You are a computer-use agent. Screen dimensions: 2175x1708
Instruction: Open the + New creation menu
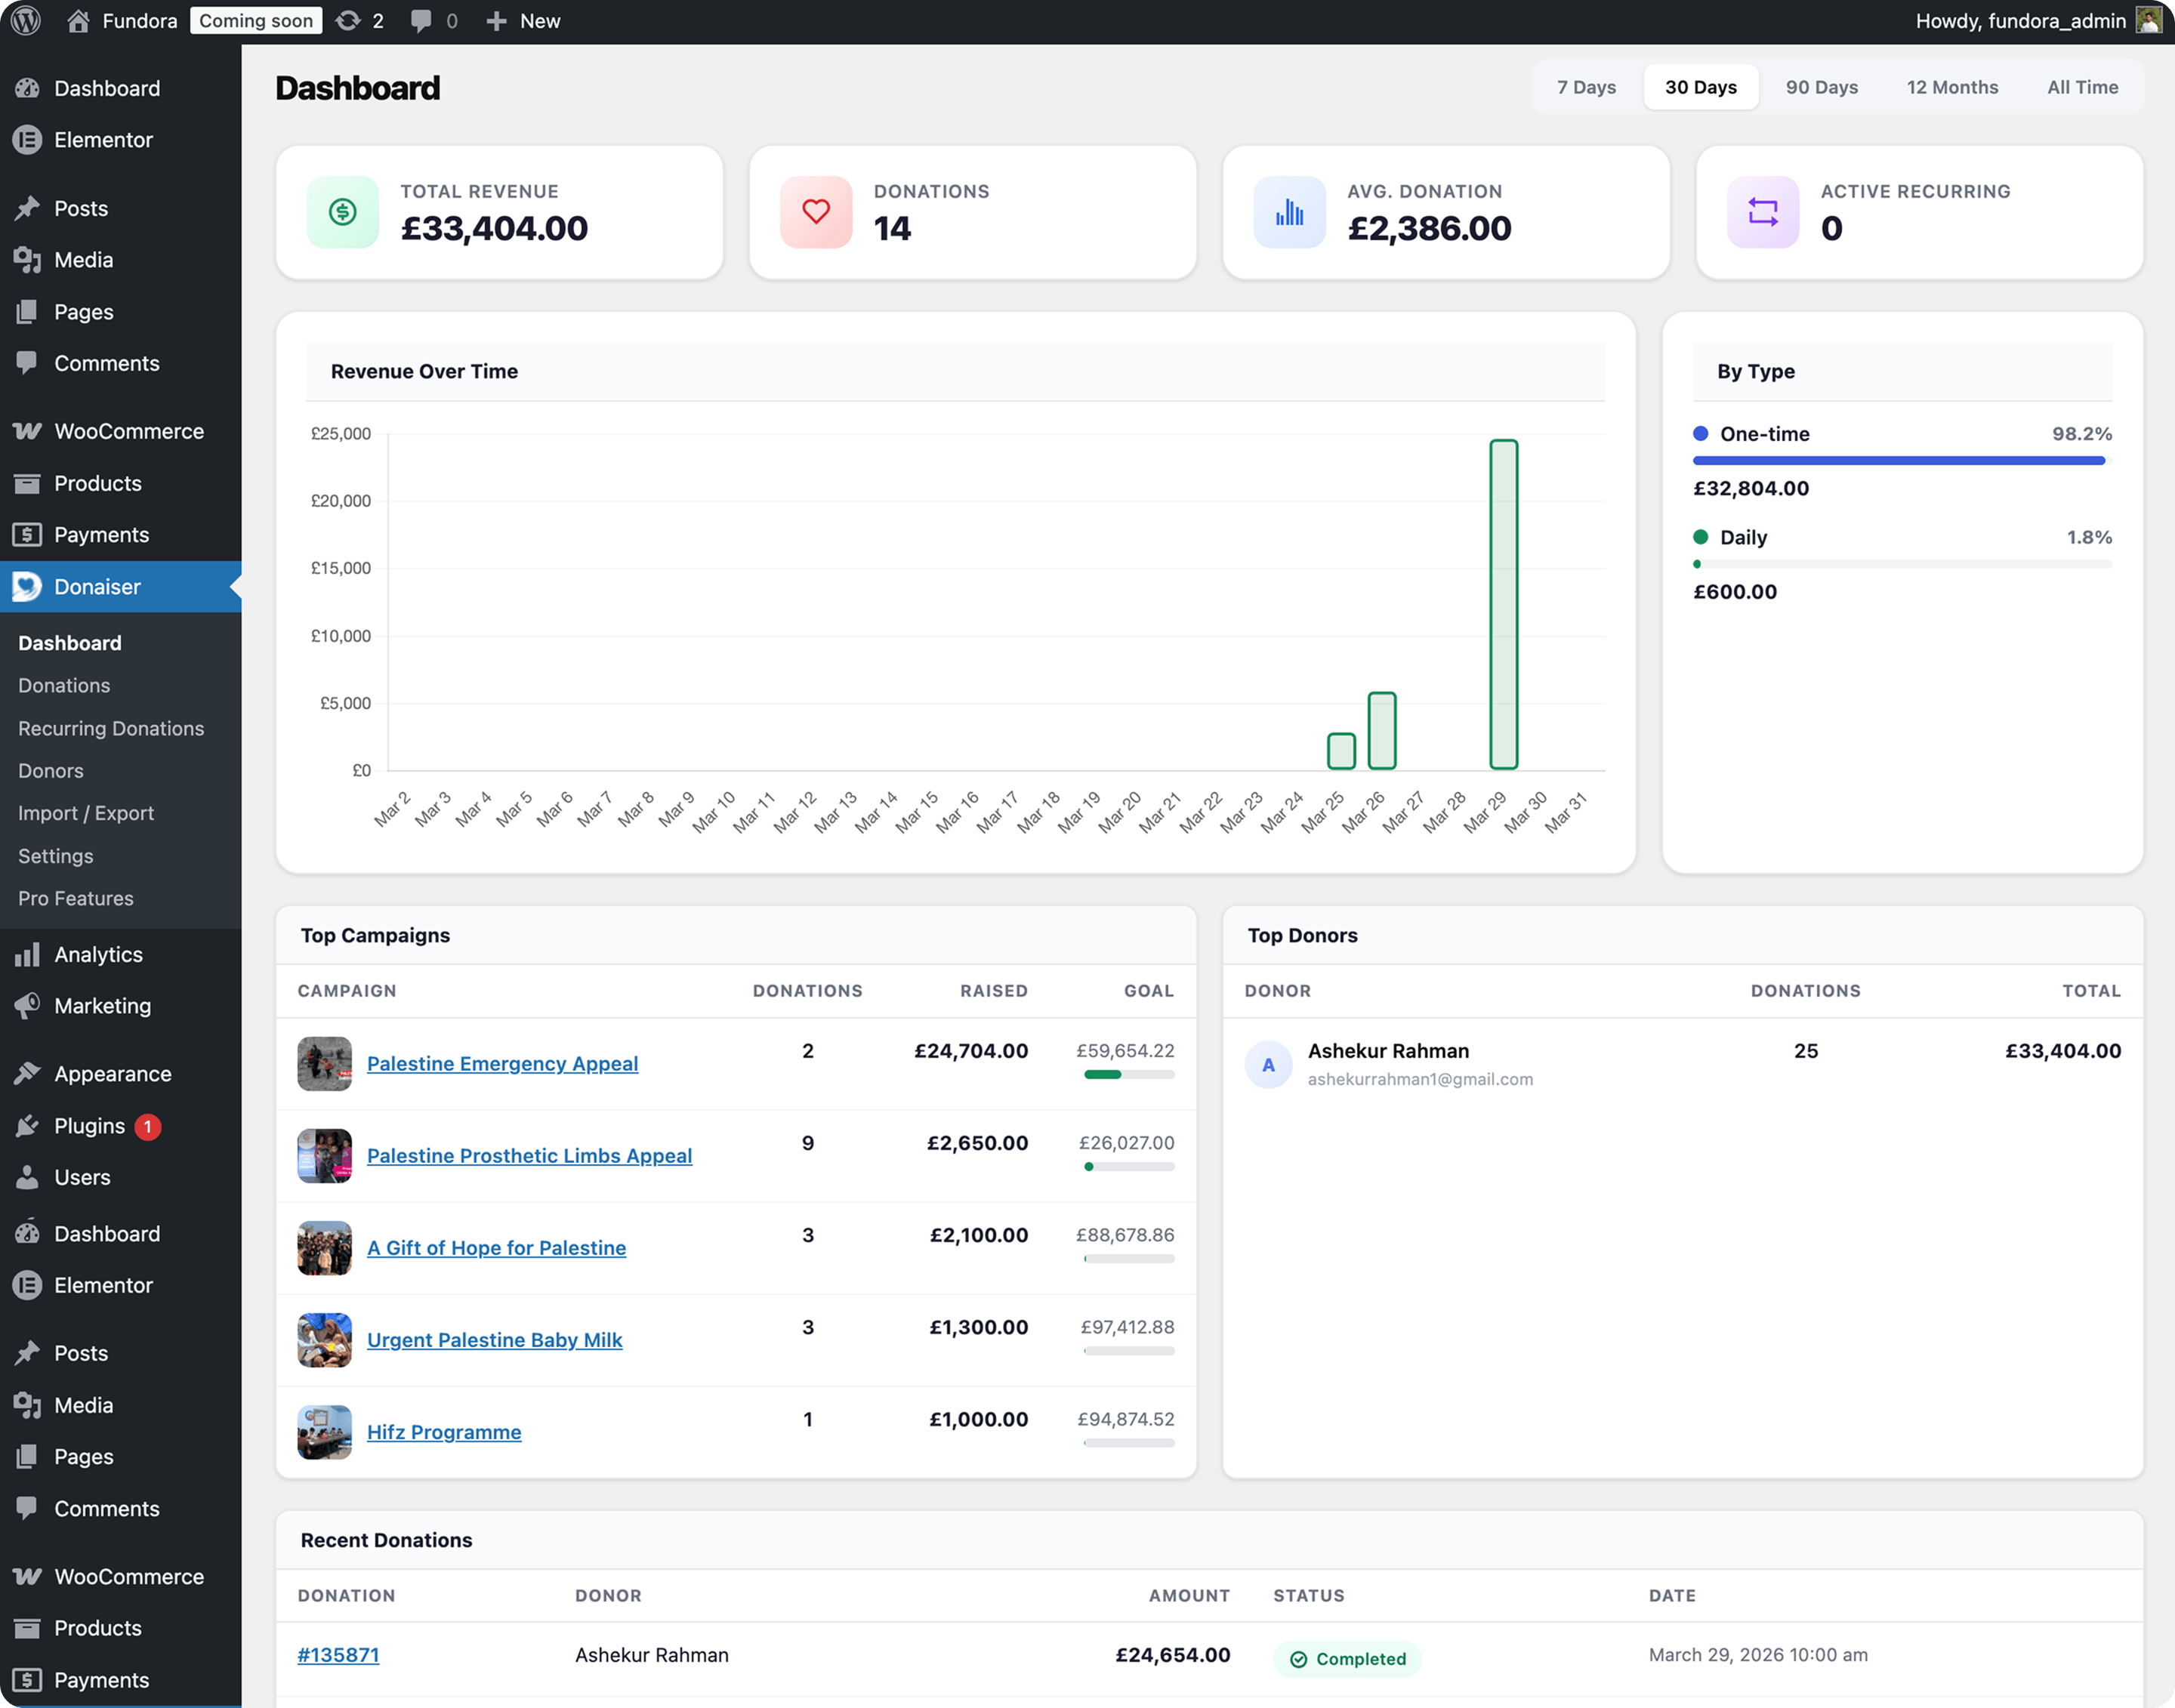tap(522, 20)
